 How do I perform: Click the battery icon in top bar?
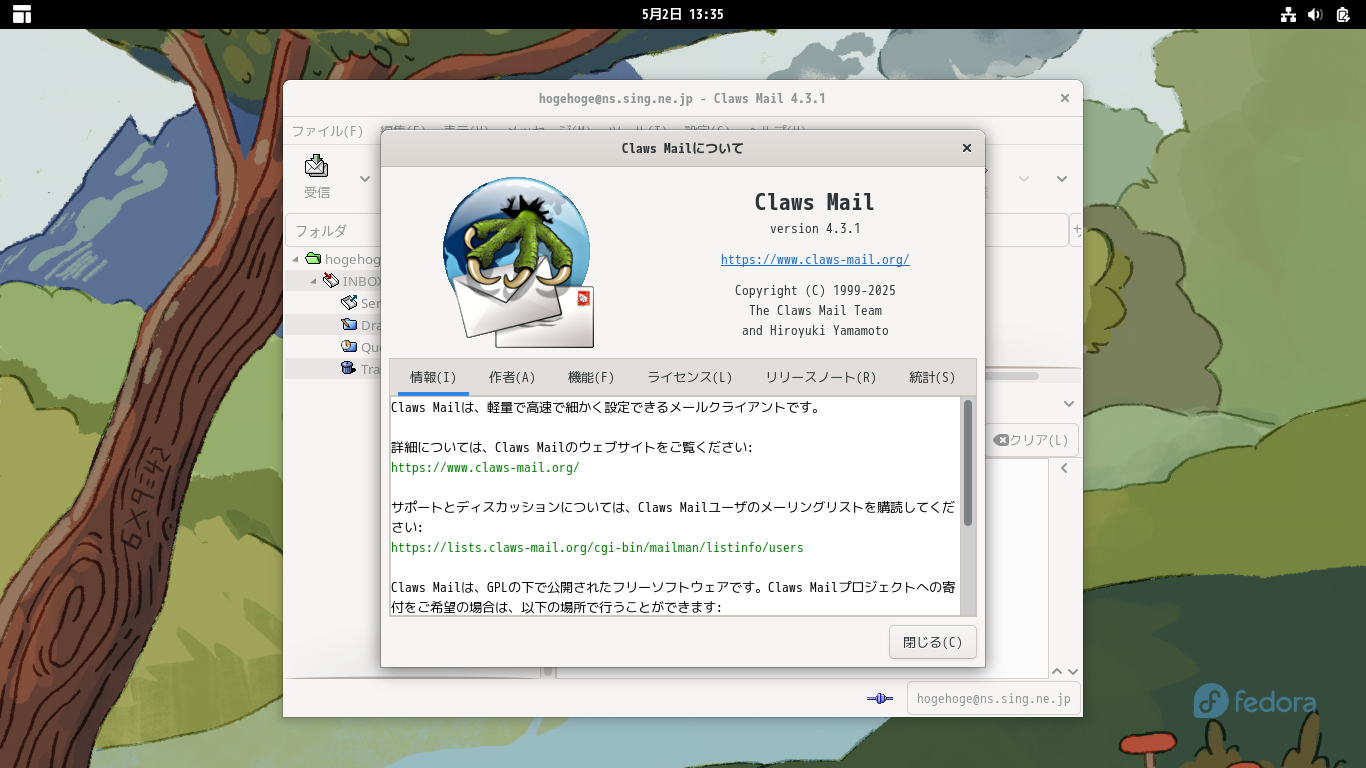1343,14
